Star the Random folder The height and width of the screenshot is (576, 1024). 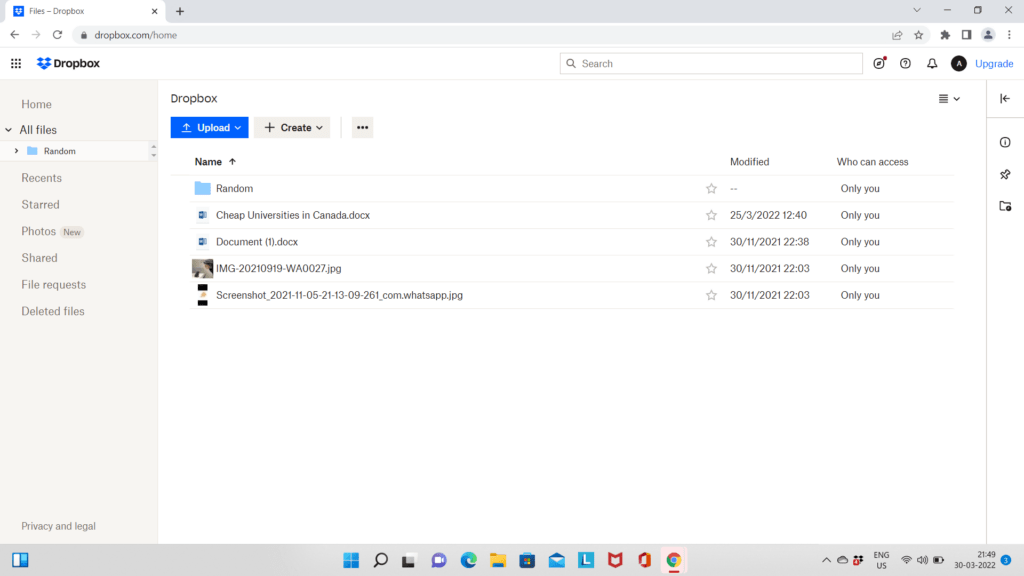pos(711,188)
